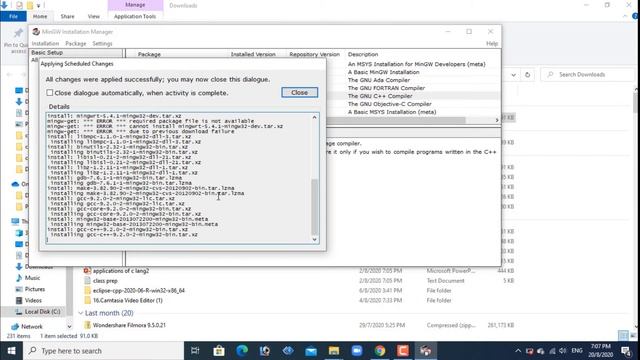Minimize the Explorer ribbon with chevron
This screenshot has height=360, width=640.
point(625,16)
